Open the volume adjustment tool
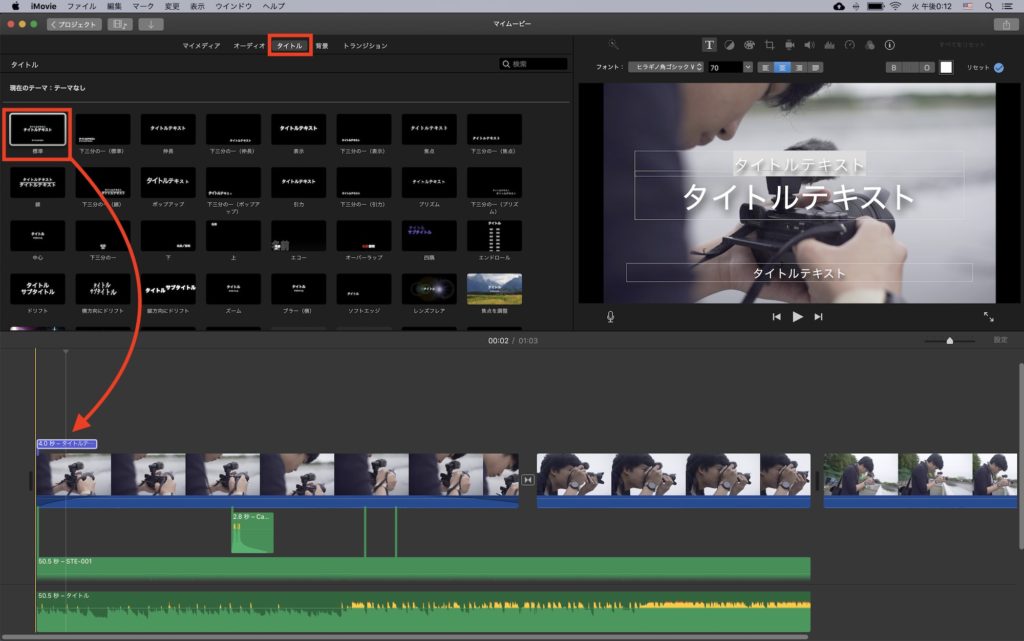This screenshot has height=641, width=1024. 809,45
